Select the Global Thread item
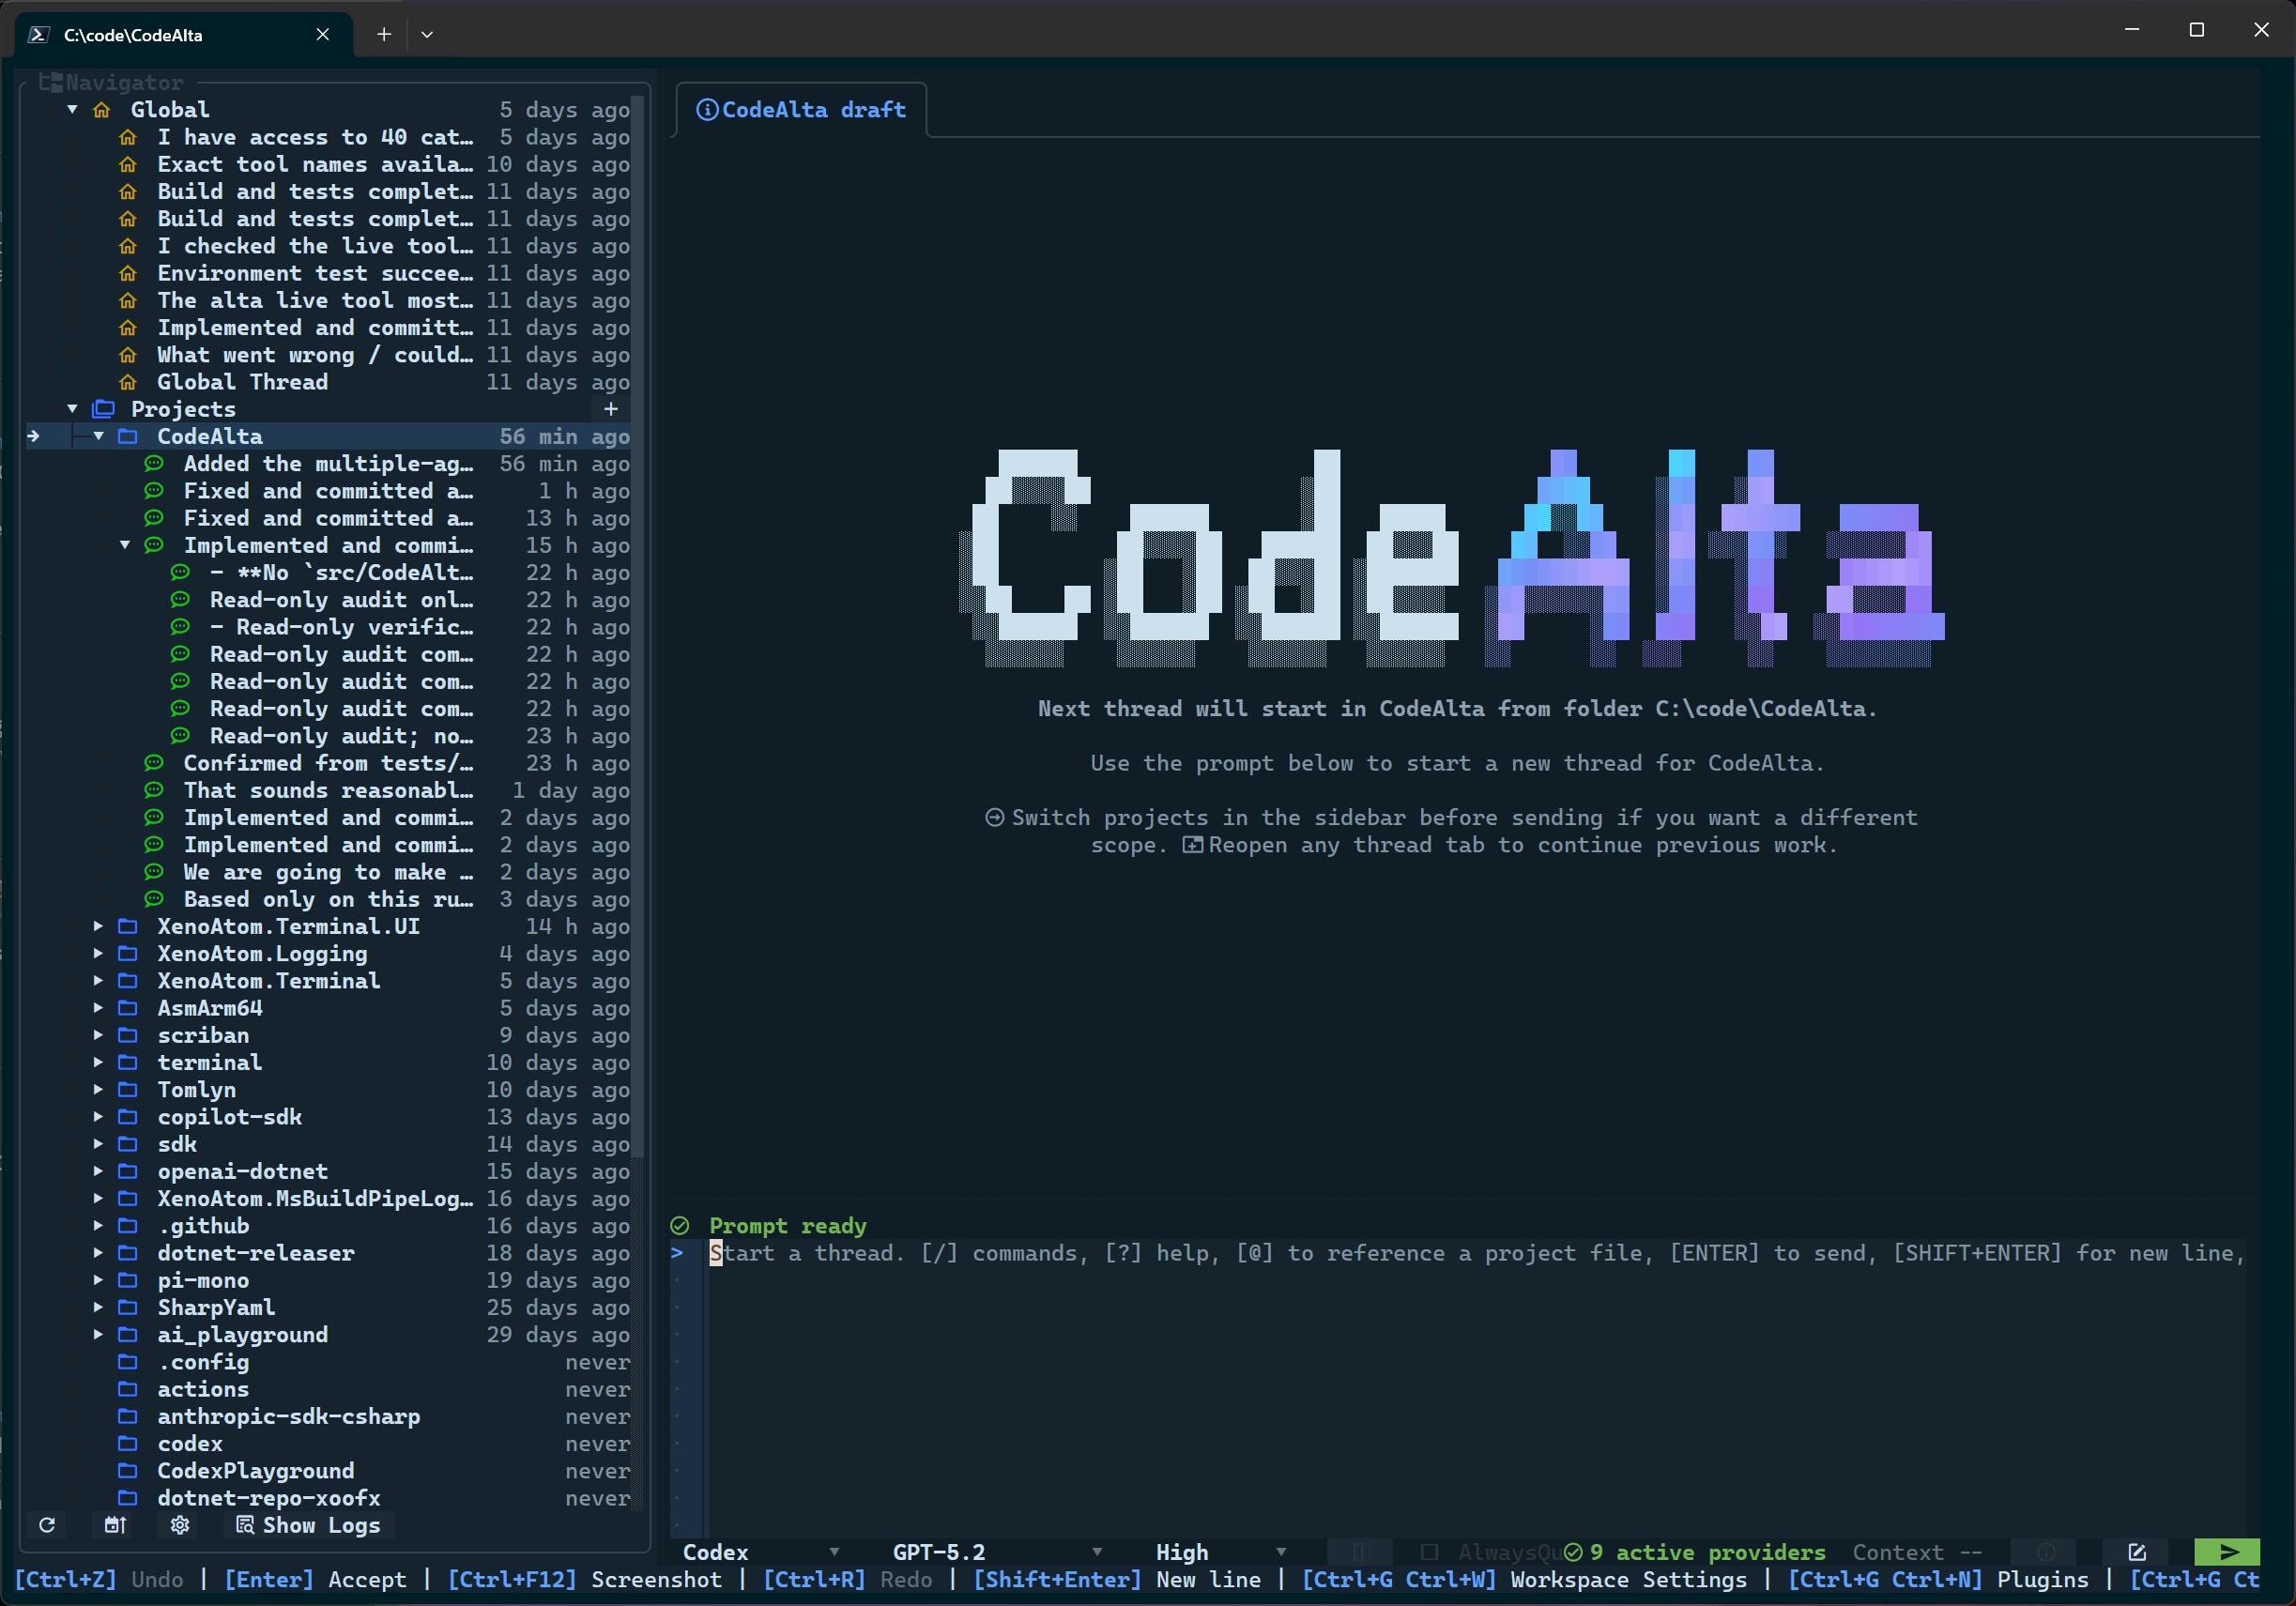 (242, 382)
